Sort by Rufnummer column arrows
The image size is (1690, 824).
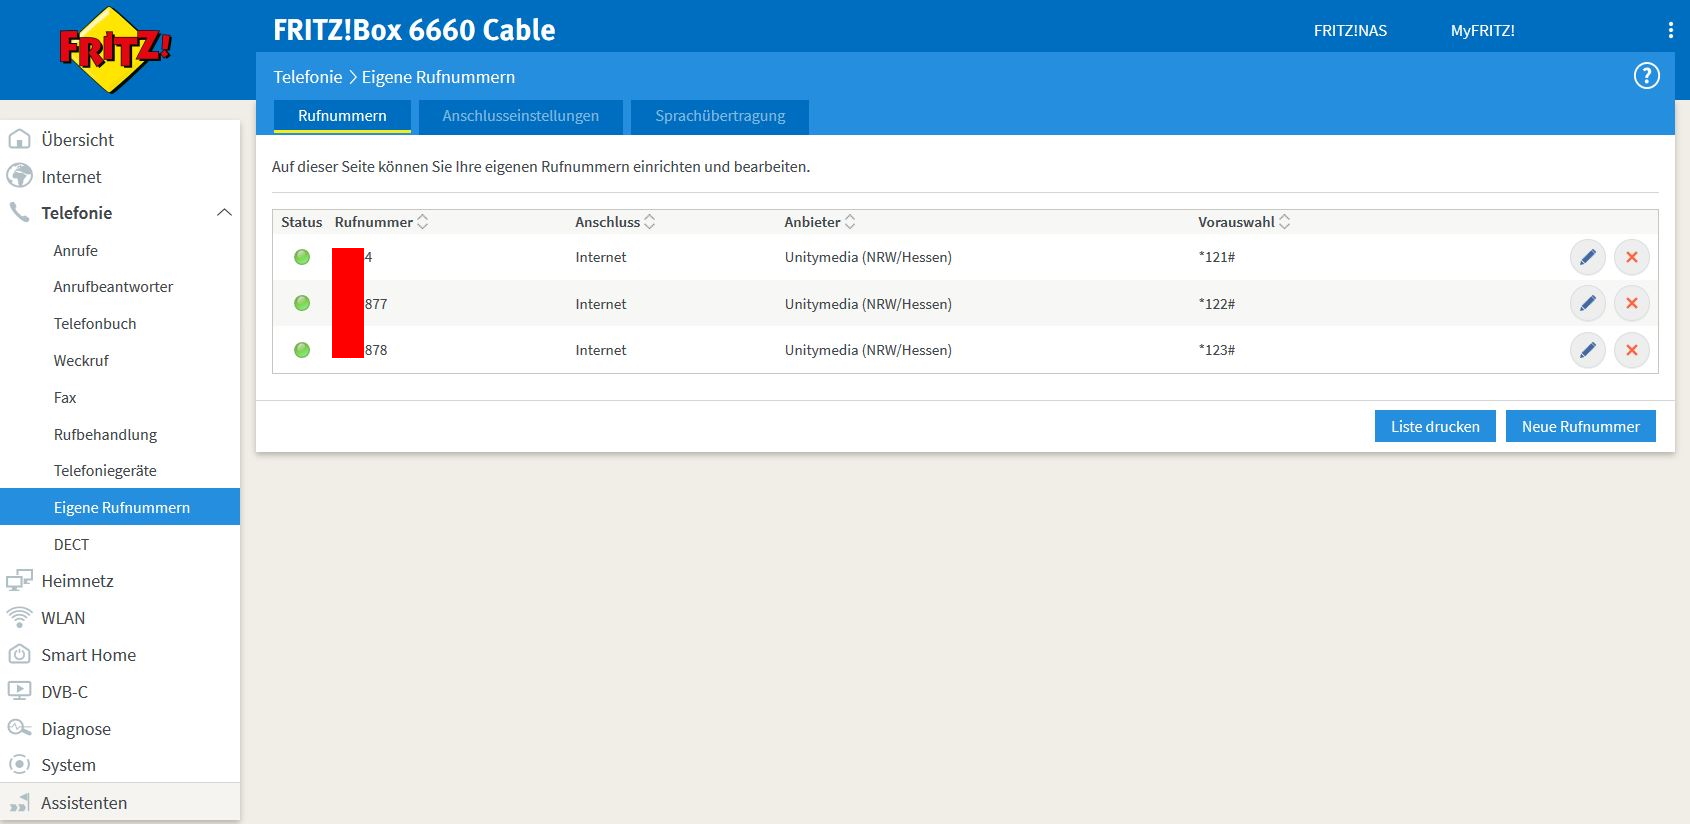[x=422, y=222]
